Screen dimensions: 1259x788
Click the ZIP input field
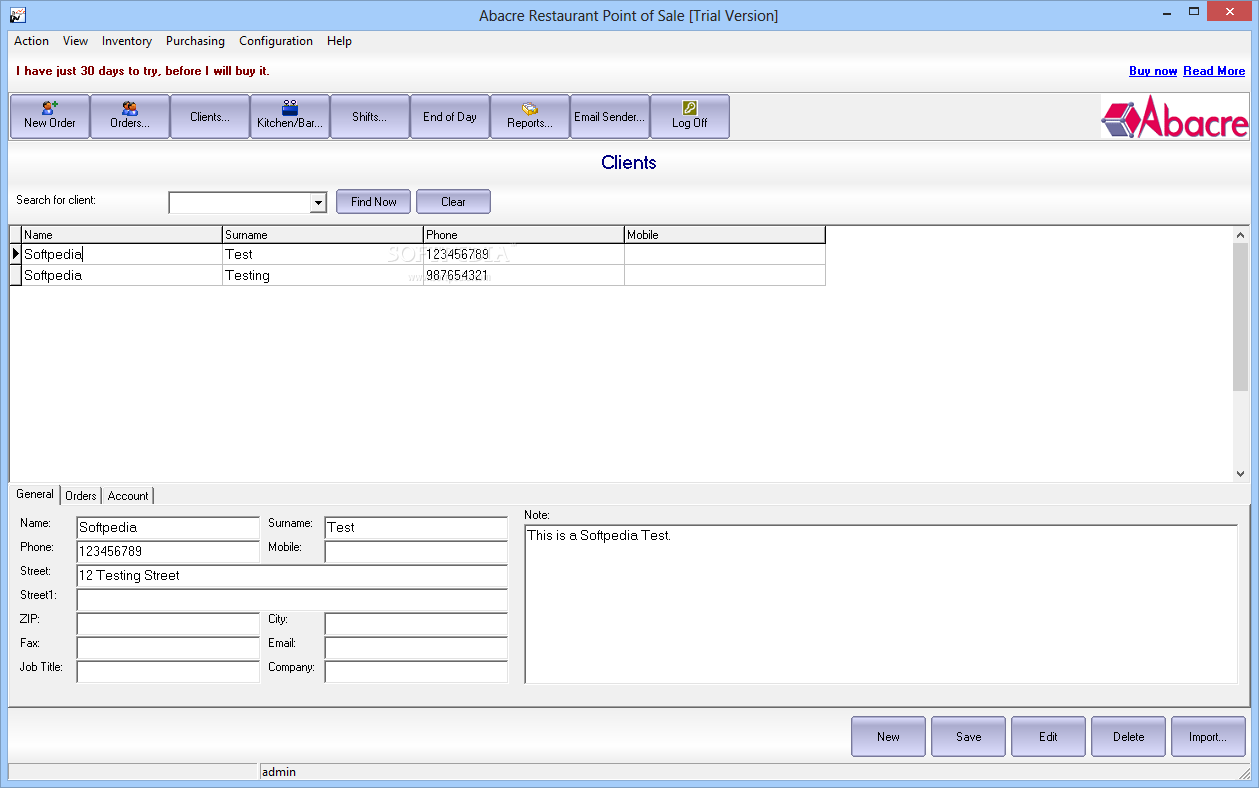pos(168,624)
